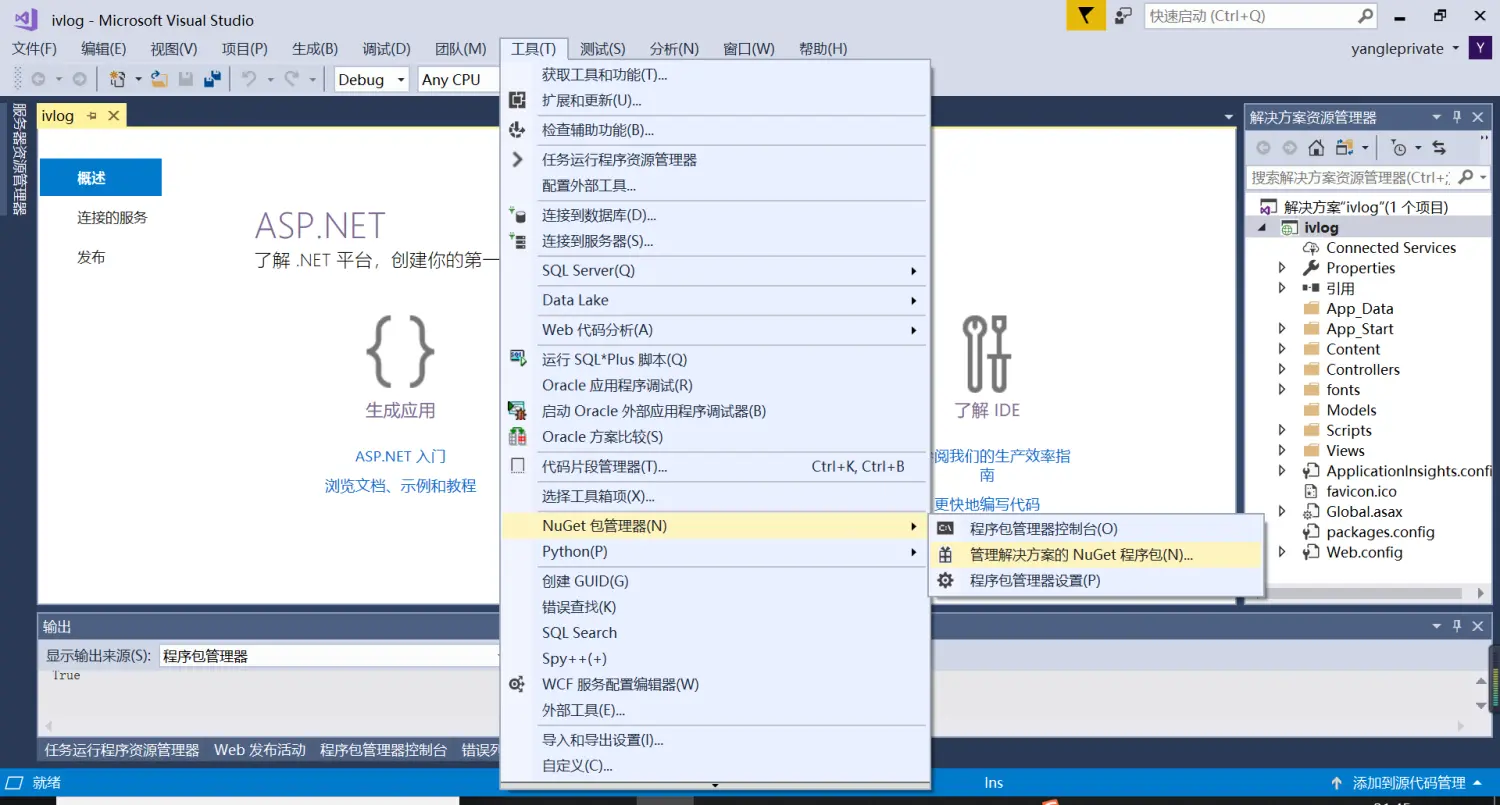
Task: Click Manage NuGet Packages for Solution item
Action: point(1097,555)
